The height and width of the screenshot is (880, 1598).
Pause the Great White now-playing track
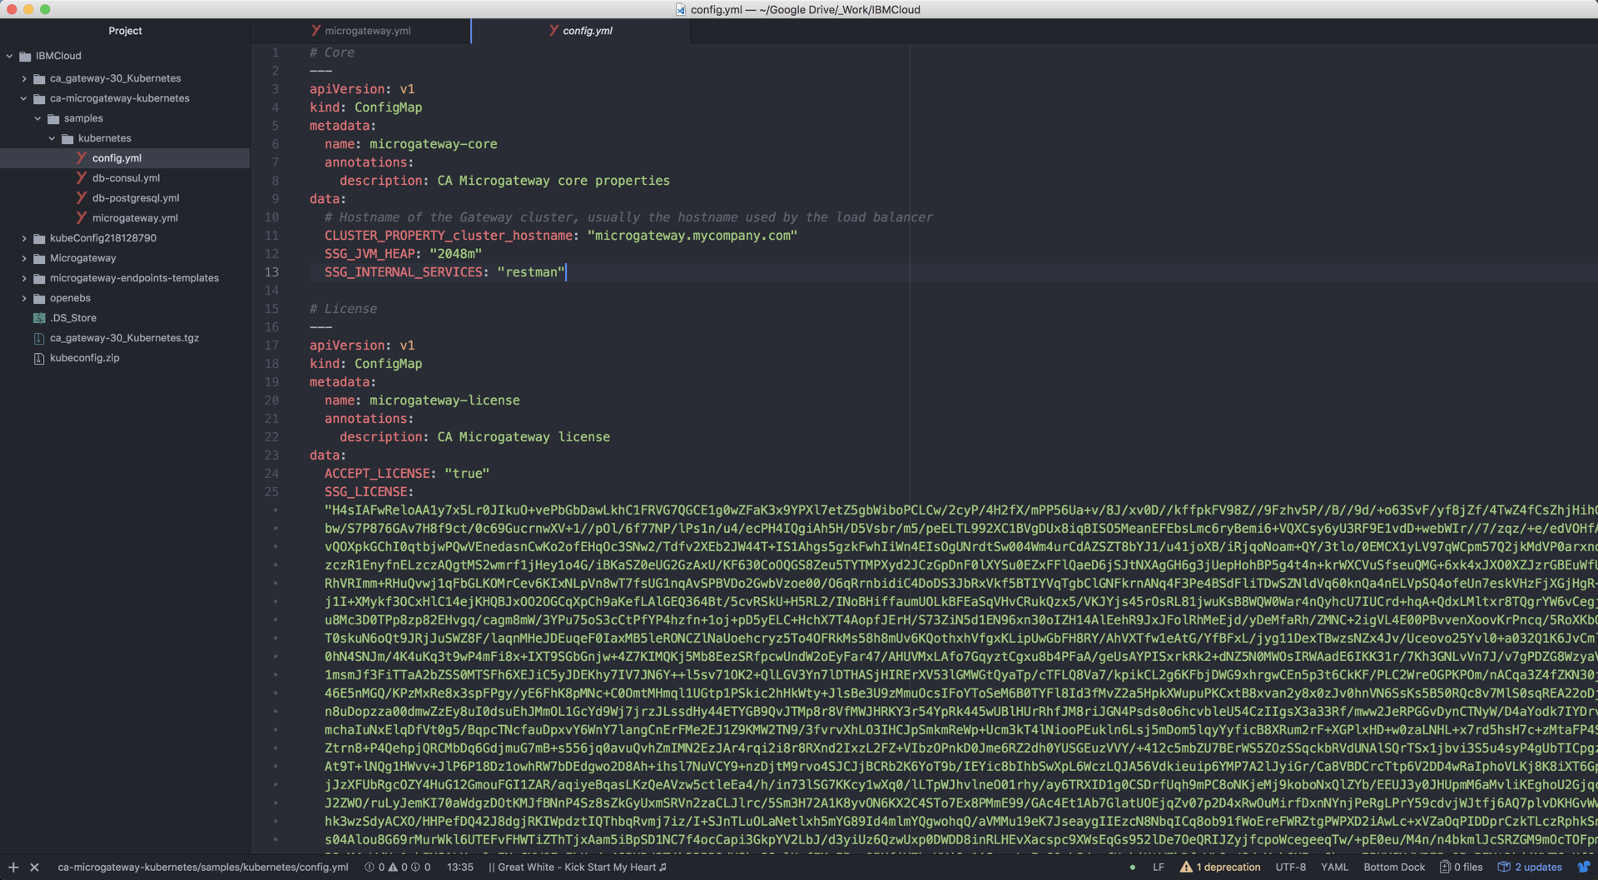578,867
